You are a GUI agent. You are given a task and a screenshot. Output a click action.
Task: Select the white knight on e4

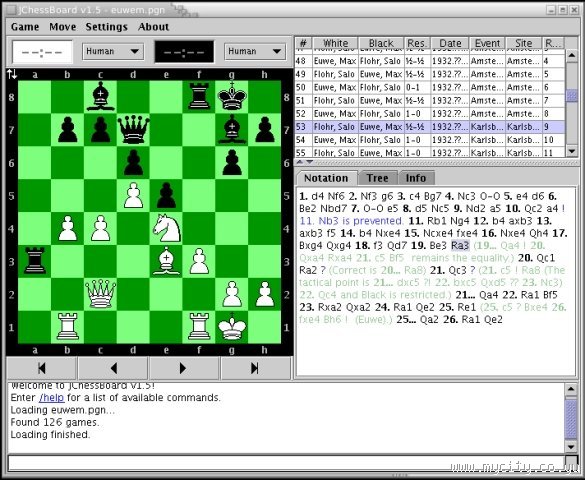[x=166, y=228]
